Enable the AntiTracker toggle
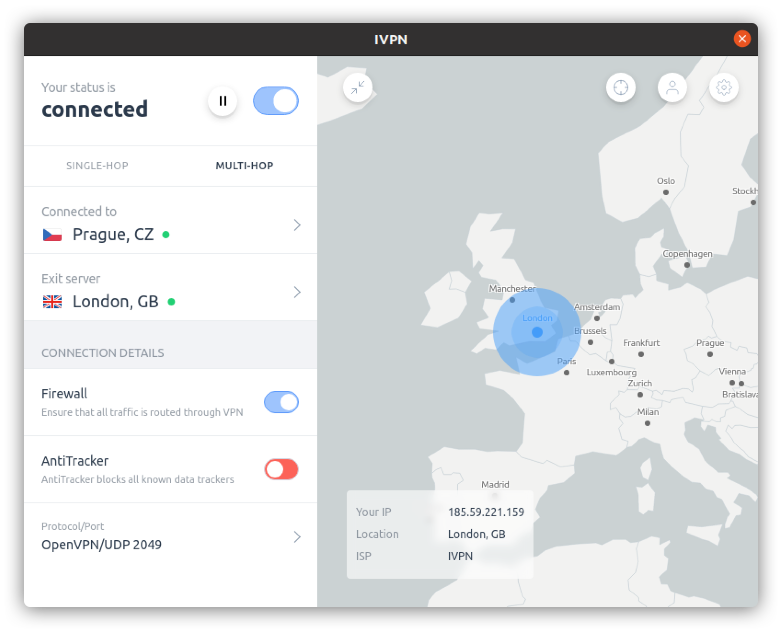The width and height of the screenshot is (783, 643). (x=282, y=469)
